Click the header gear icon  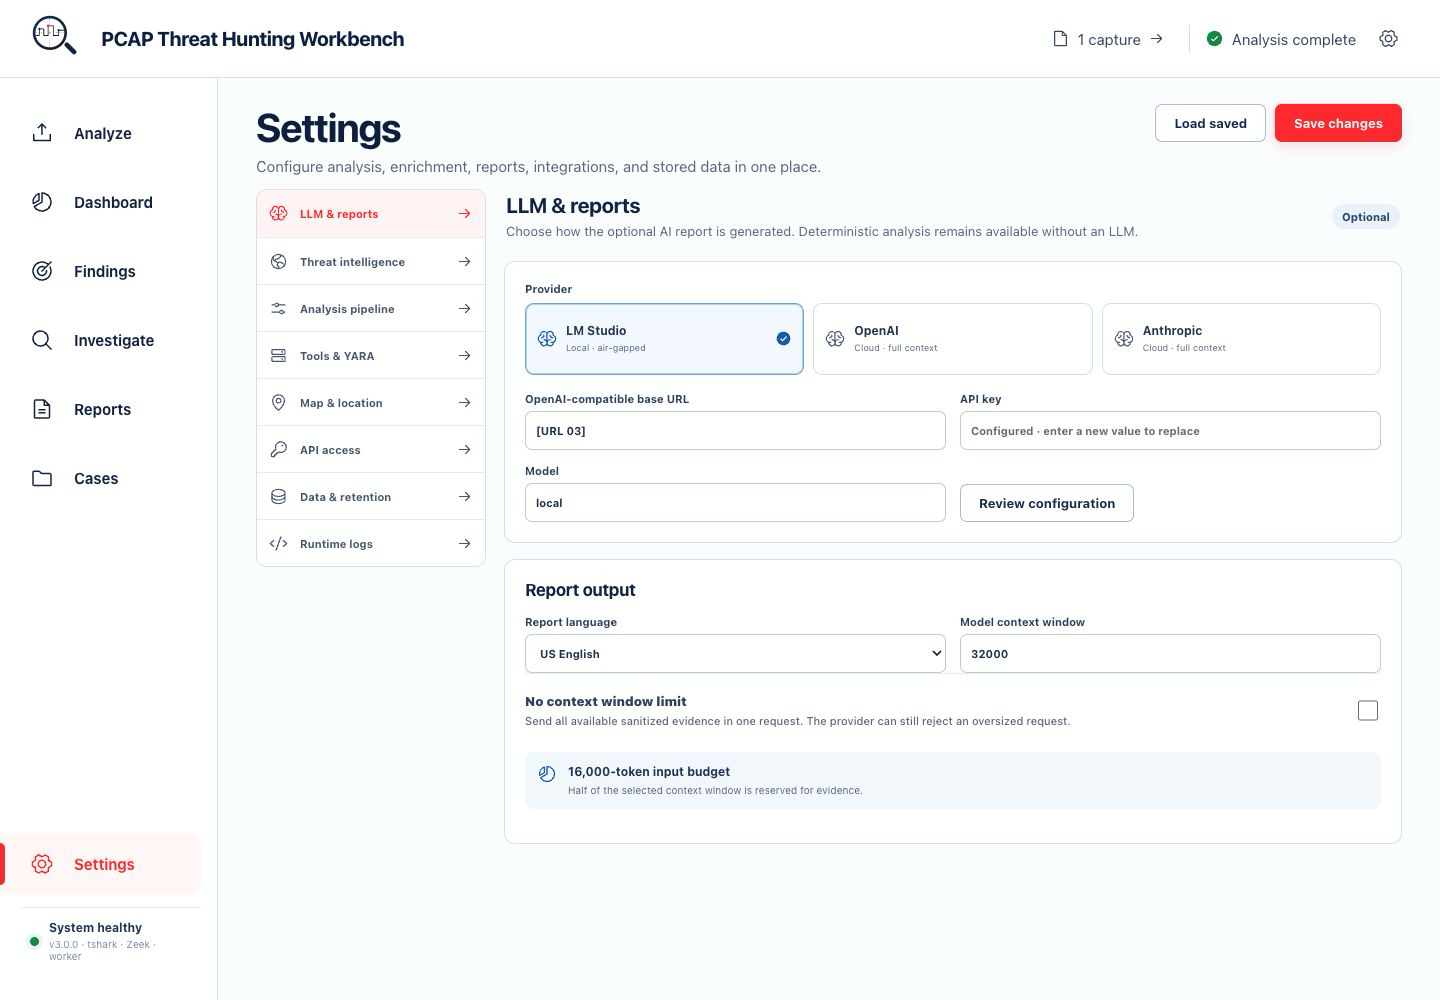click(x=1388, y=39)
